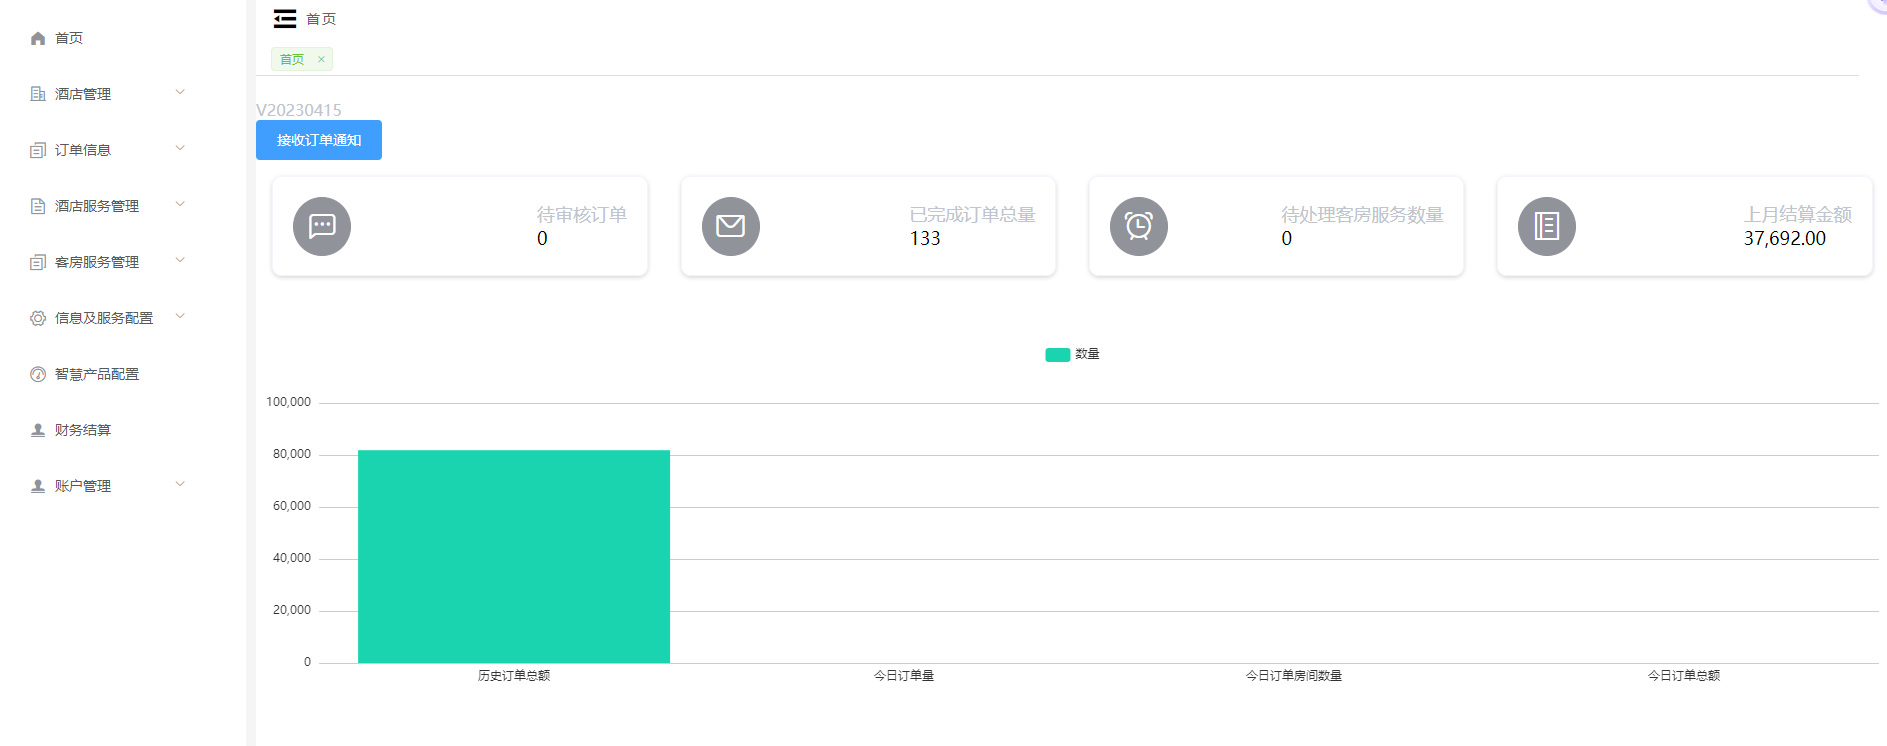The image size is (1887, 746).
Task: Click the 智慧产品配置 gauge icon
Action: coord(38,374)
